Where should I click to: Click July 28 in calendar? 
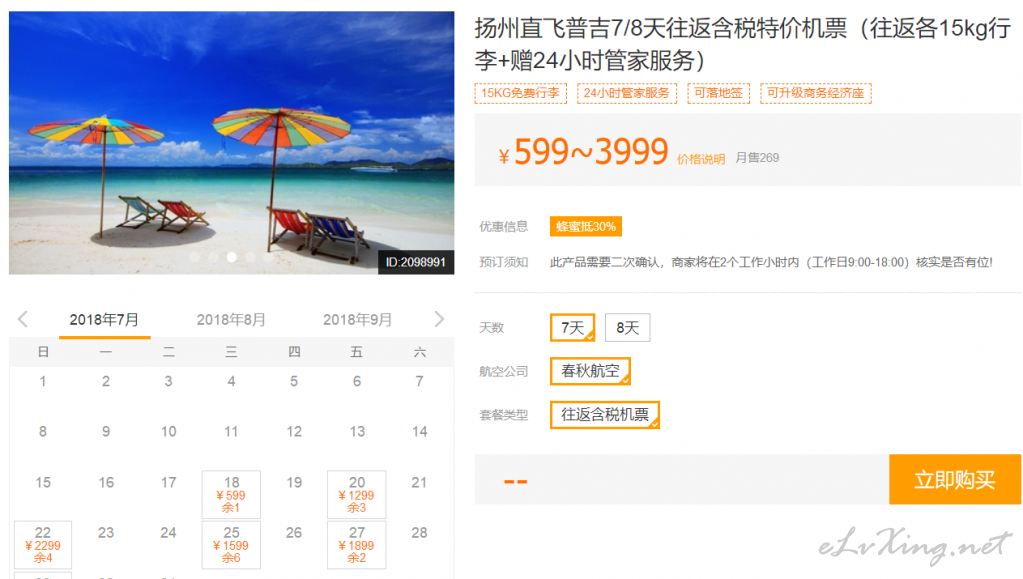click(x=420, y=533)
